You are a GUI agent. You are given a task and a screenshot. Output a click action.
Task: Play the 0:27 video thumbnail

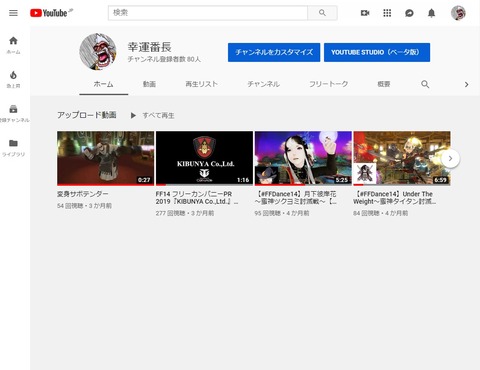click(105, 158)
